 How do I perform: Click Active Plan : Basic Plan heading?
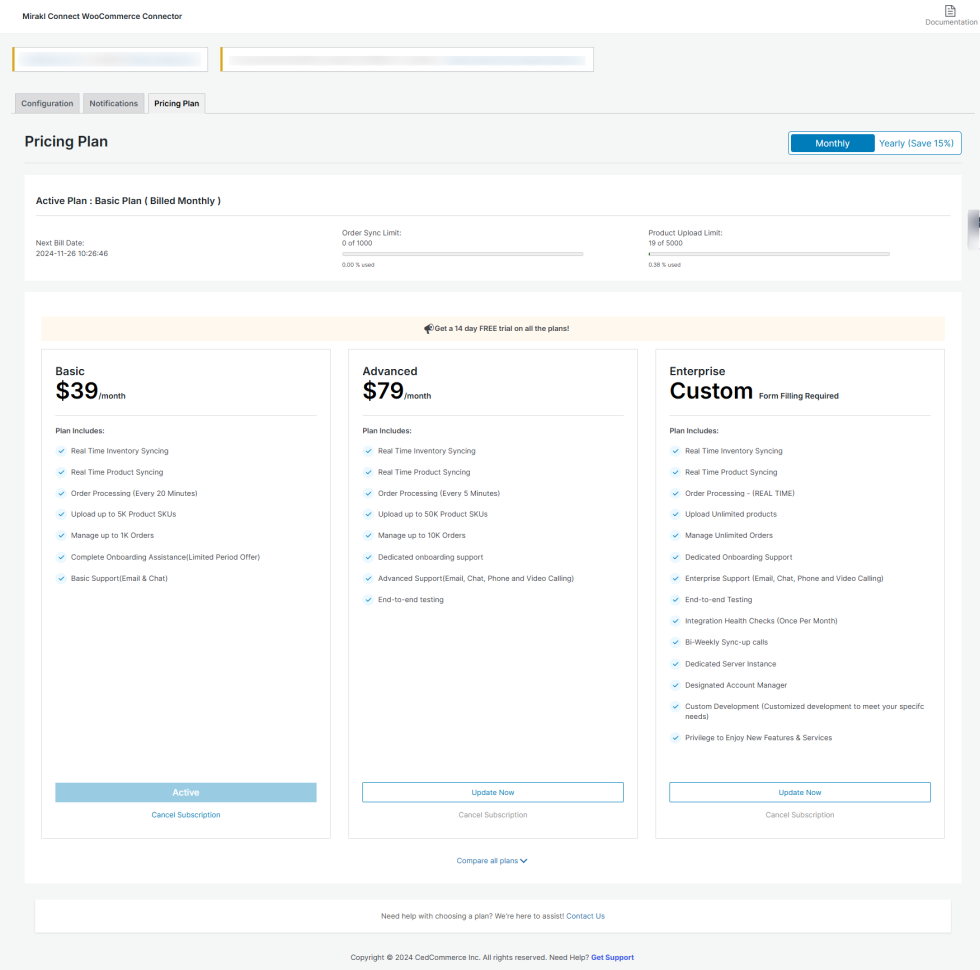128,201
